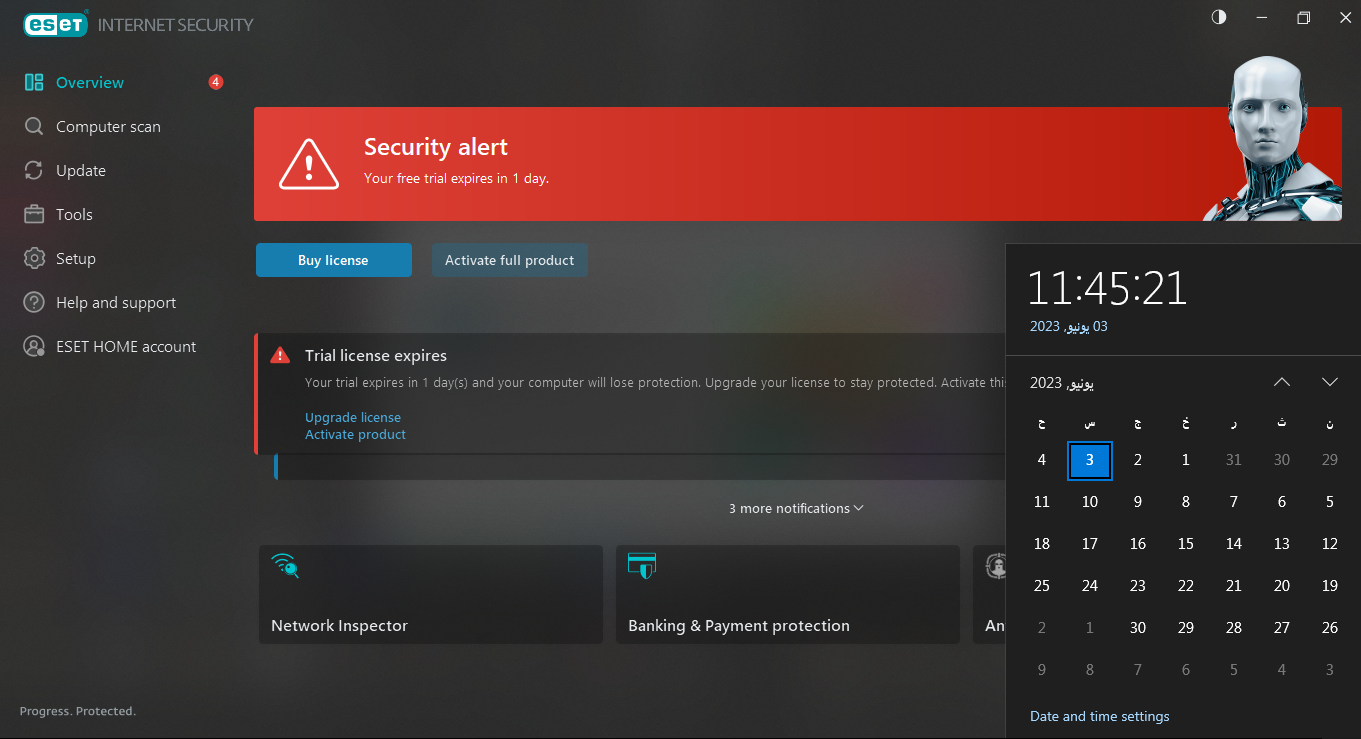Select day 17 in calendar

coord(1090,544)
